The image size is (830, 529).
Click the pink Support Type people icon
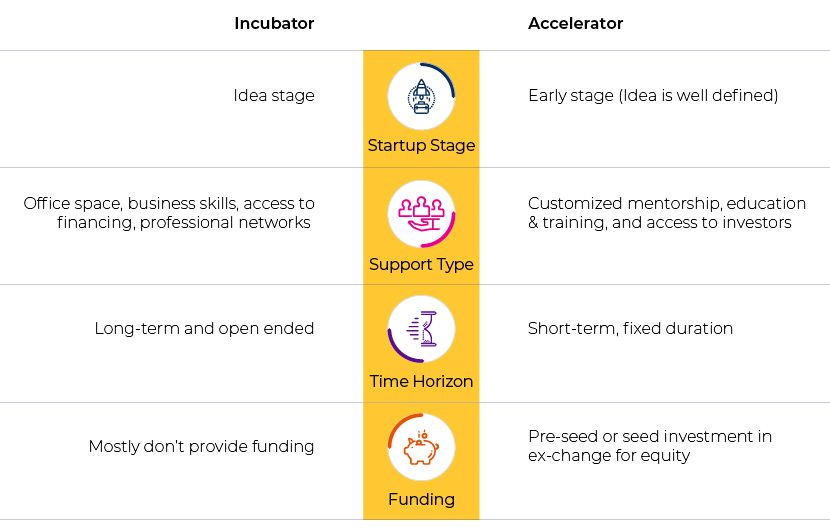421,214
